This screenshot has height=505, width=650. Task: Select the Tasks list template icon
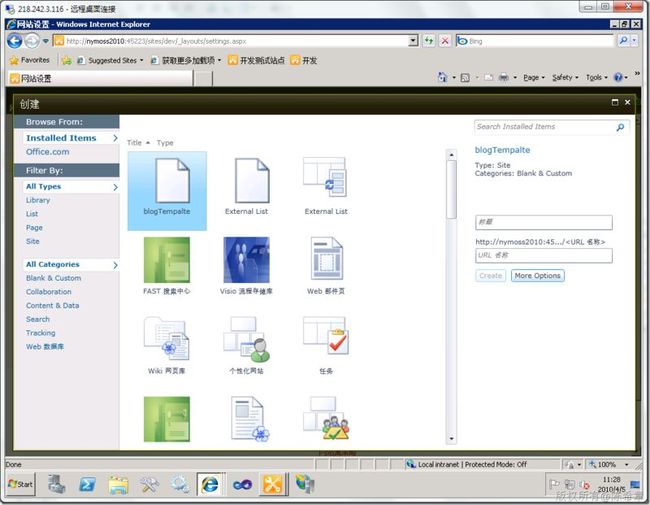click(326, 336)
